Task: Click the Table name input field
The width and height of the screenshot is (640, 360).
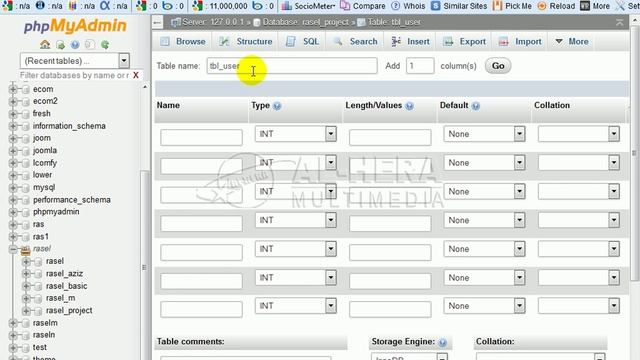Action: tap(292, 66)
